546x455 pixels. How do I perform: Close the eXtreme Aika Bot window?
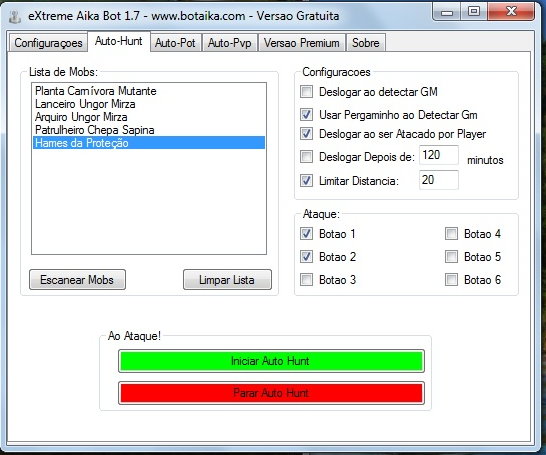[x=511, y=12]
